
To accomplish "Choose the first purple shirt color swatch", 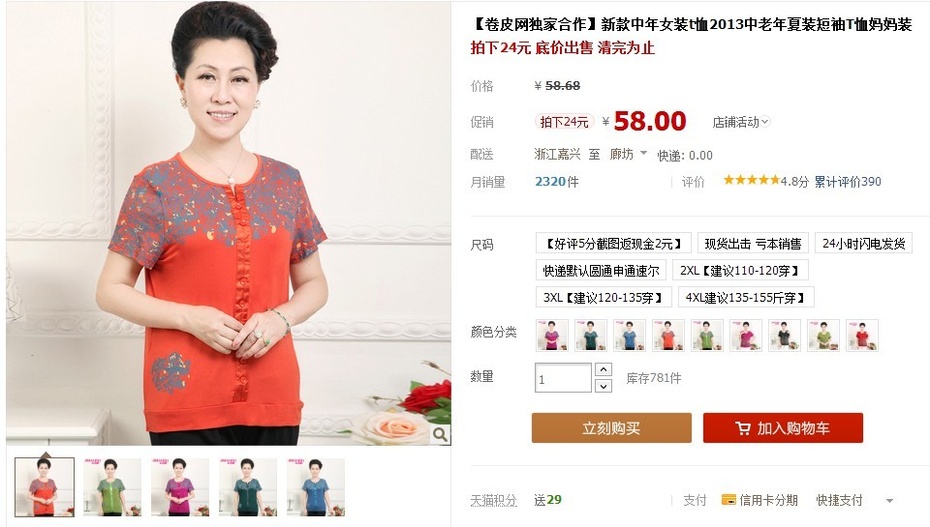I will (552, 335).
